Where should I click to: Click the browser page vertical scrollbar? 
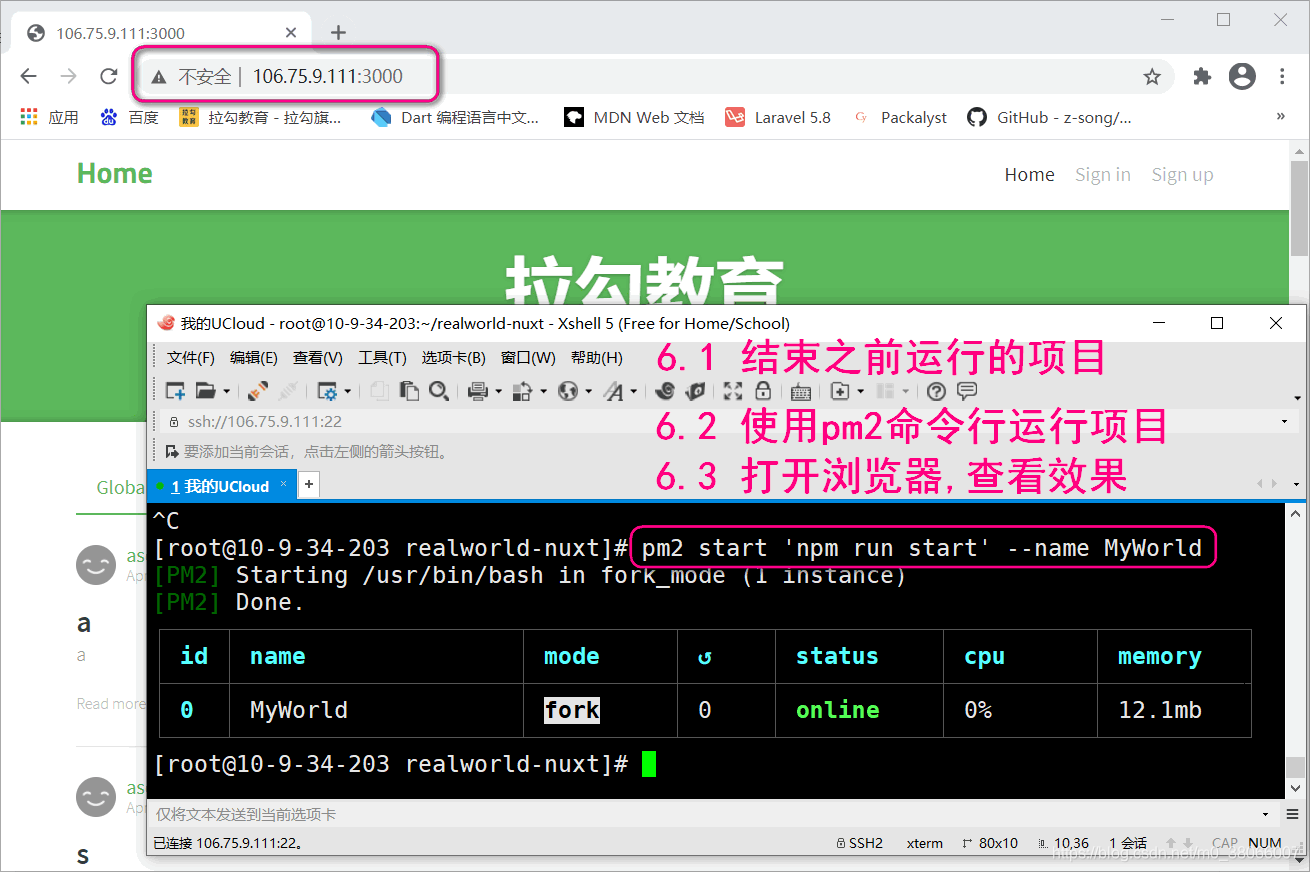point(1299,210)
